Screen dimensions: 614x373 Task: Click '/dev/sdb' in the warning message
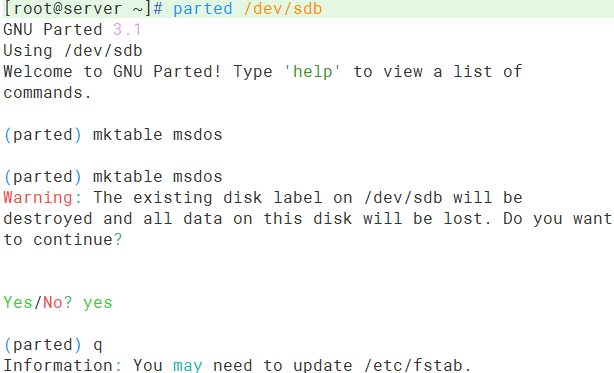403,198
